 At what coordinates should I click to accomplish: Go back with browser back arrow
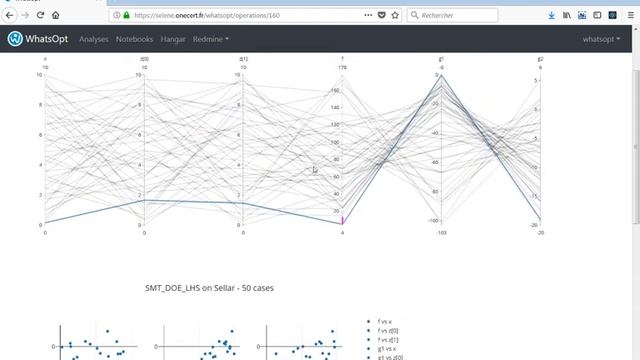[9, 16]
